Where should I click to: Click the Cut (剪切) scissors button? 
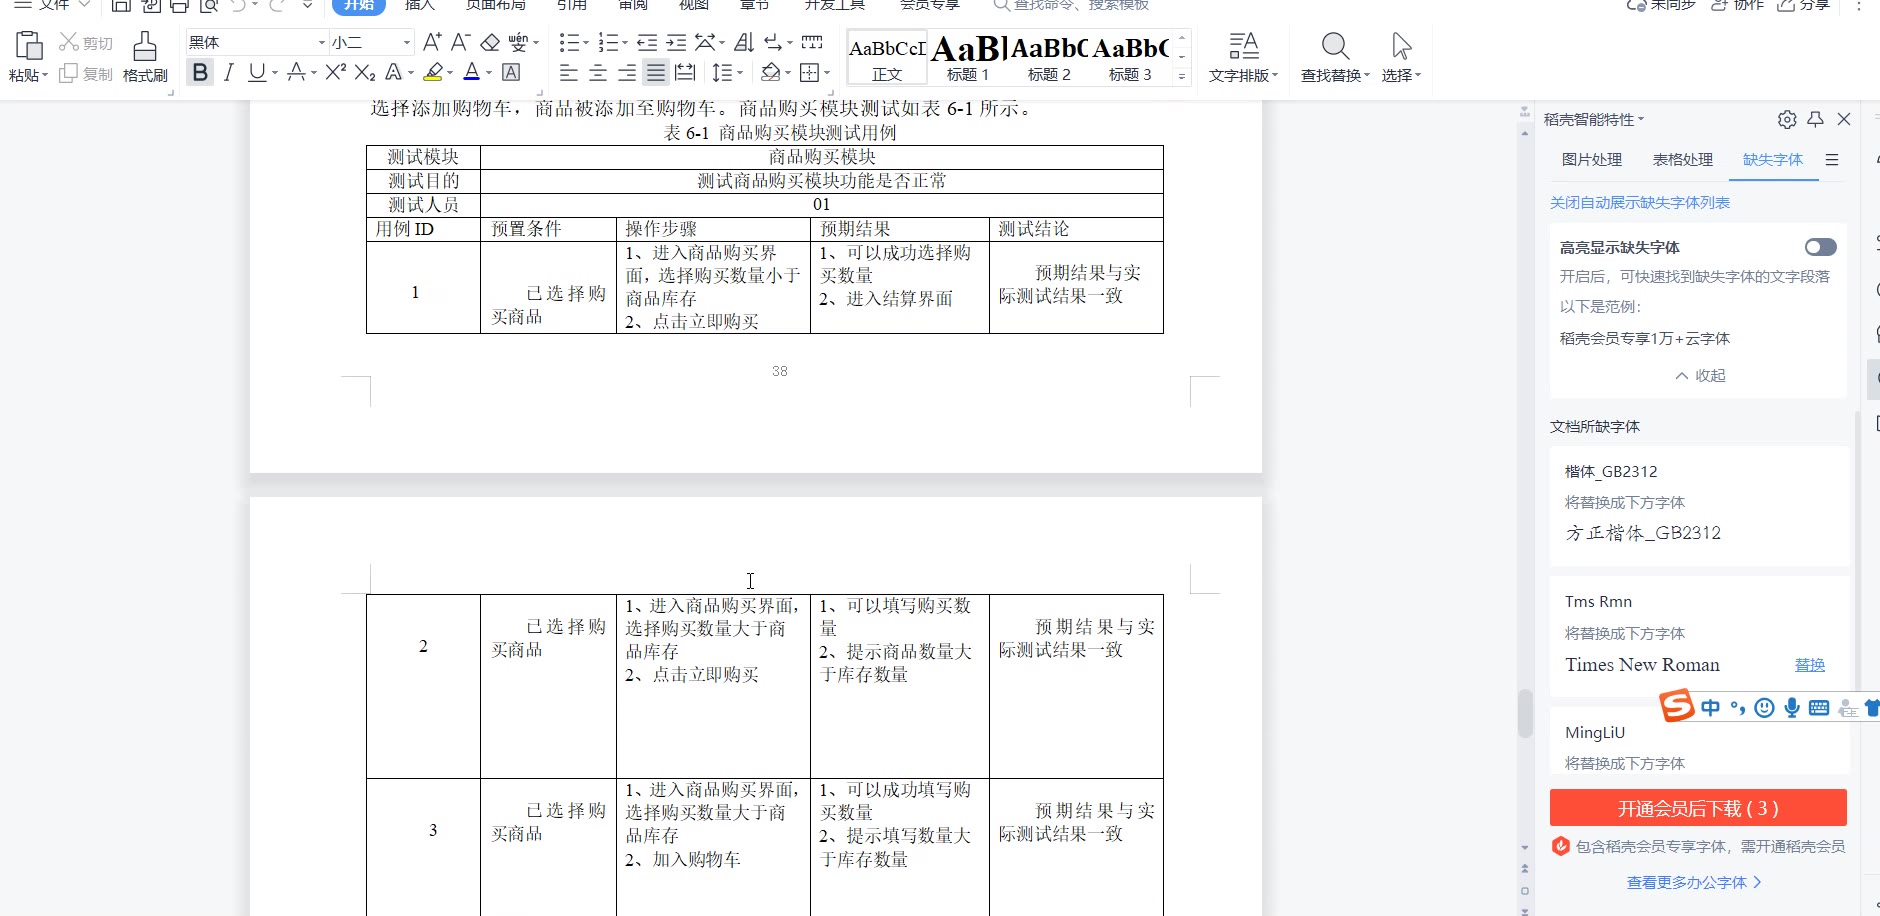[x=85, y=43]
